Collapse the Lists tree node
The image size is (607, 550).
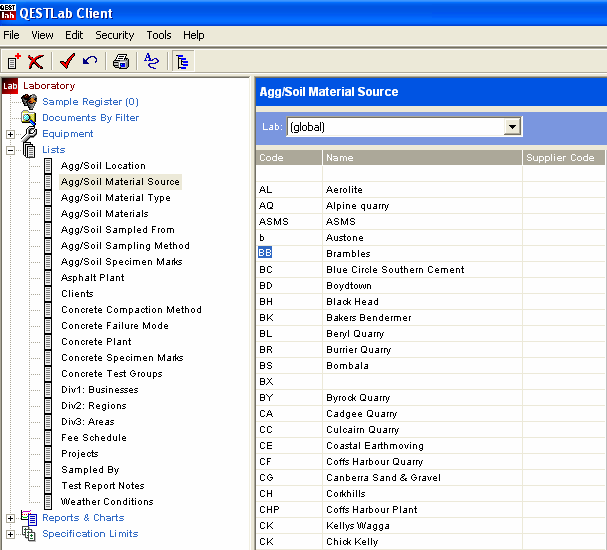11,150
